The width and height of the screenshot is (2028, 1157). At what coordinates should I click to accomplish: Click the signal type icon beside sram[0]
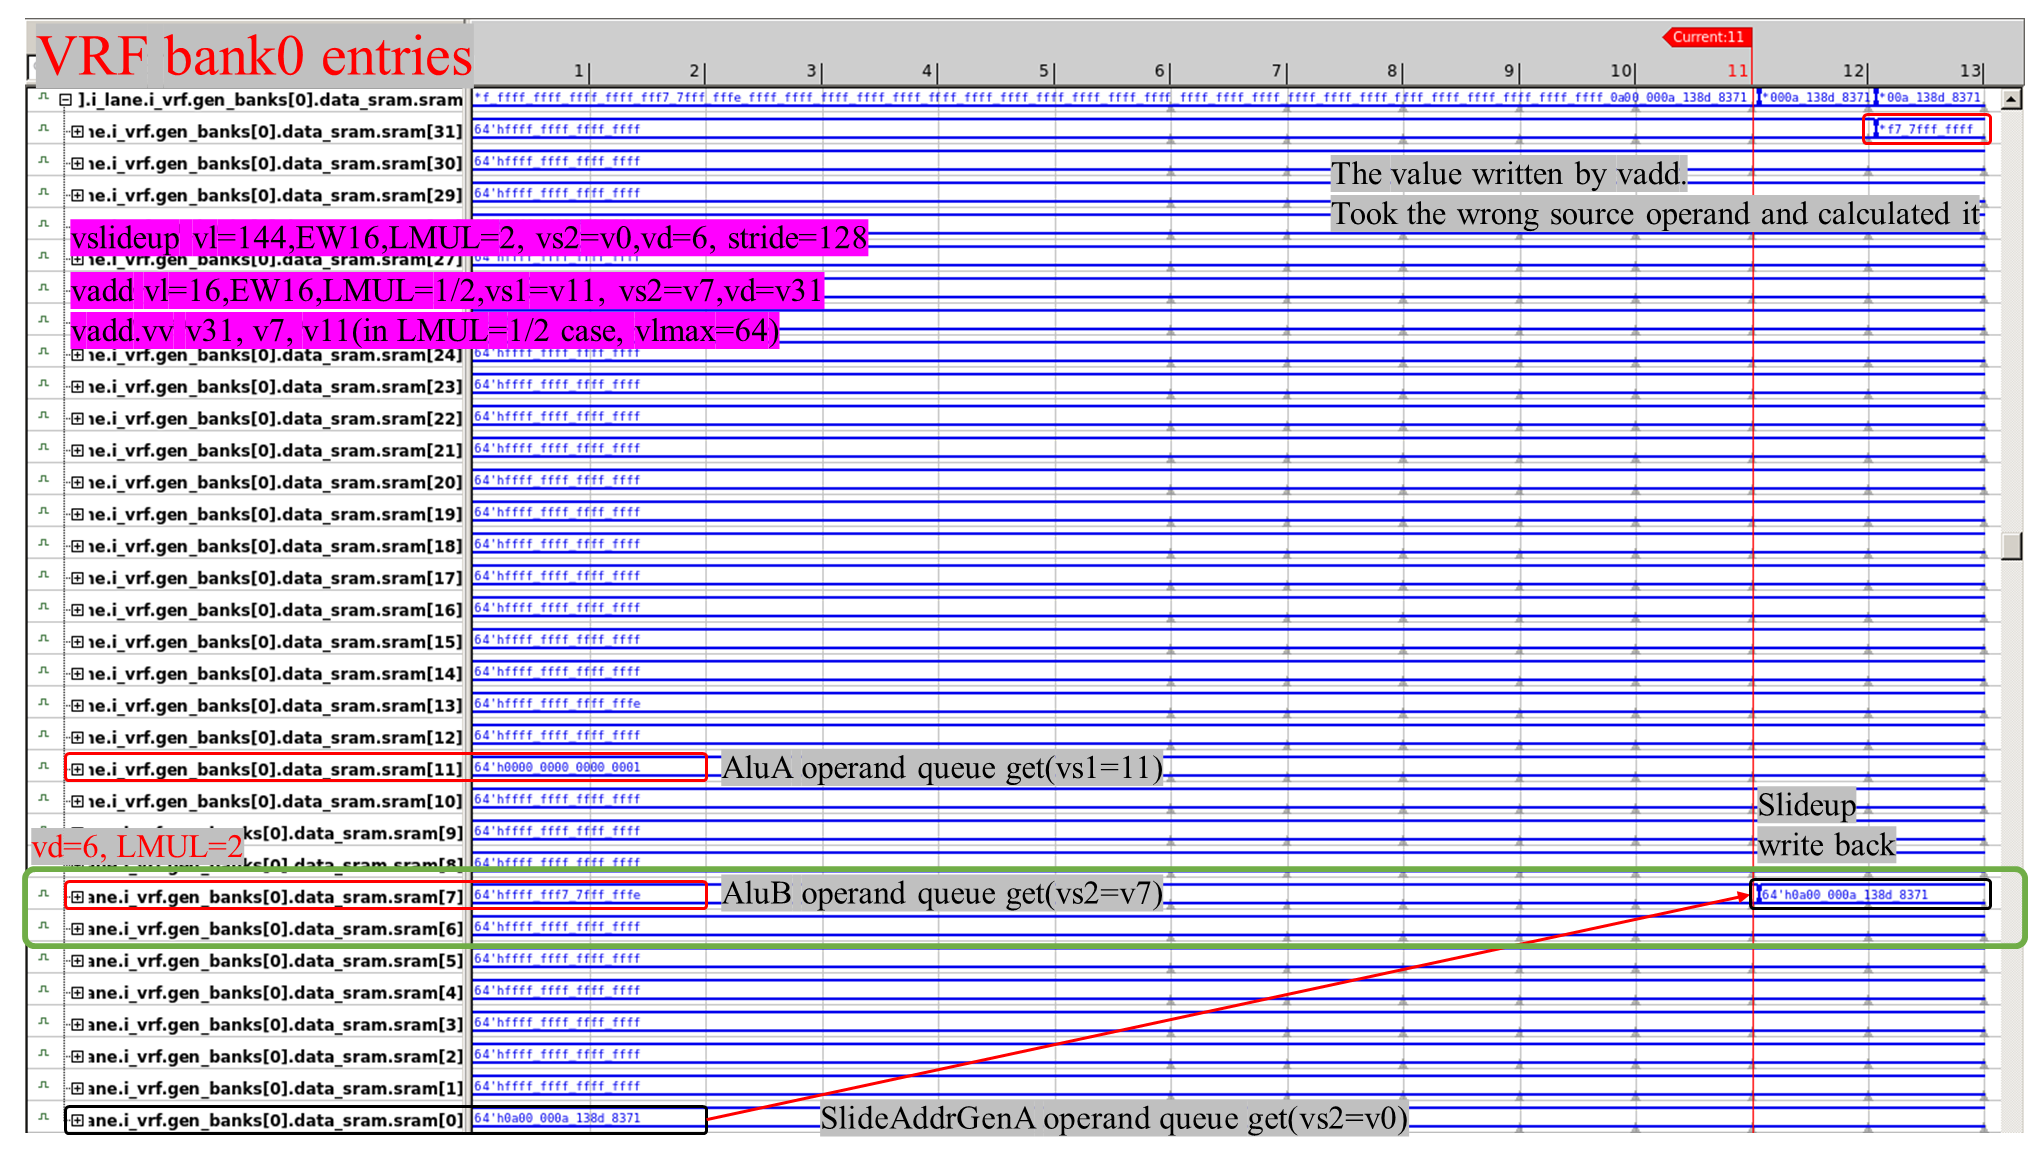[43, 1118]
